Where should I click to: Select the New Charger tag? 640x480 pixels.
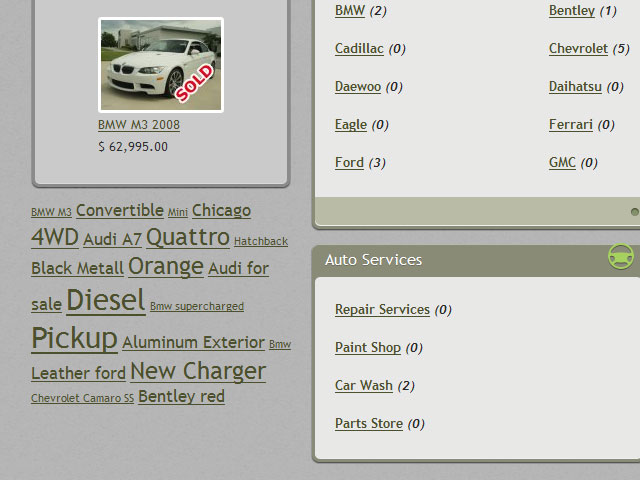(198, 371)
